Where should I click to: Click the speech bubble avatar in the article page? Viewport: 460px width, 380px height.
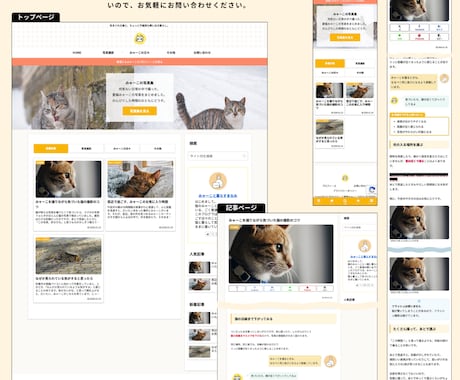click(x=330, y=361)
